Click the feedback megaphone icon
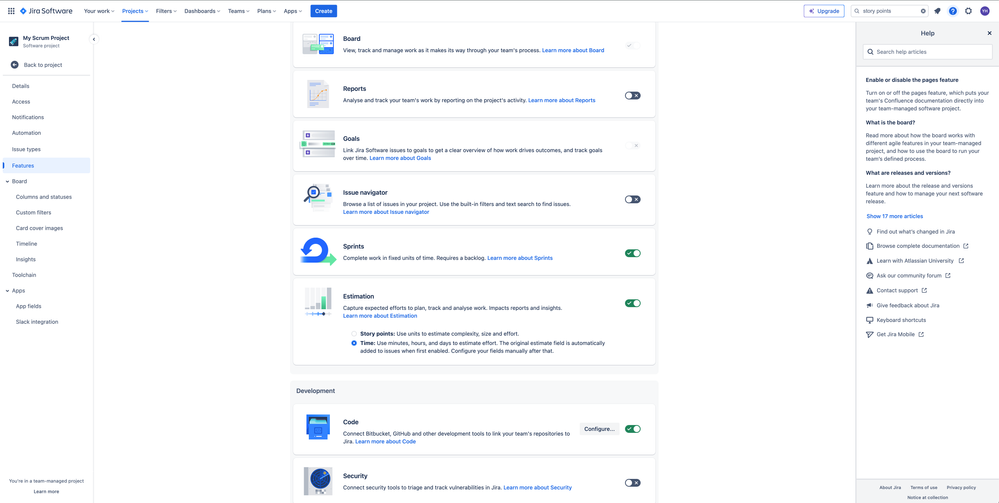The width and height of the screenshot is (999, 503). point(870,305)
